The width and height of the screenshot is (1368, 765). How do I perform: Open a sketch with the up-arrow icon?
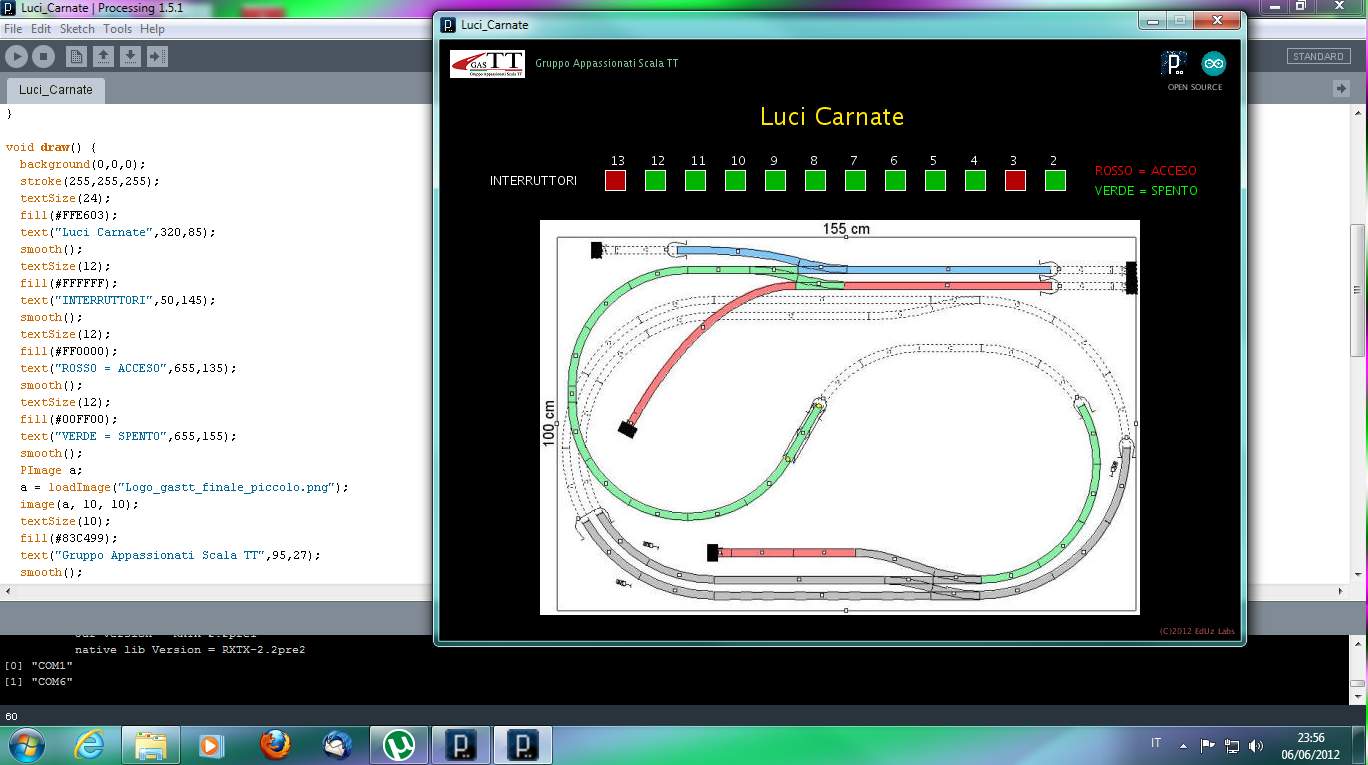103,57
